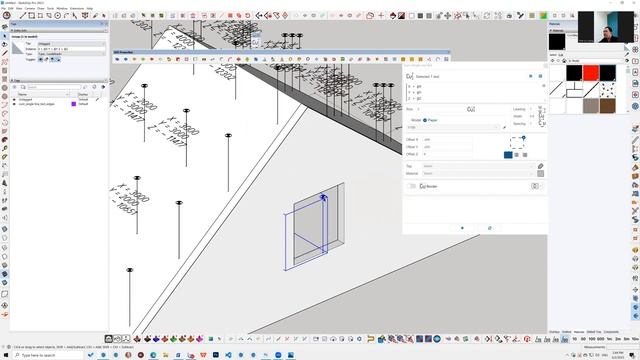Select the Line tool in left toolbar
640x360 pixels.
tap(4, 53)
